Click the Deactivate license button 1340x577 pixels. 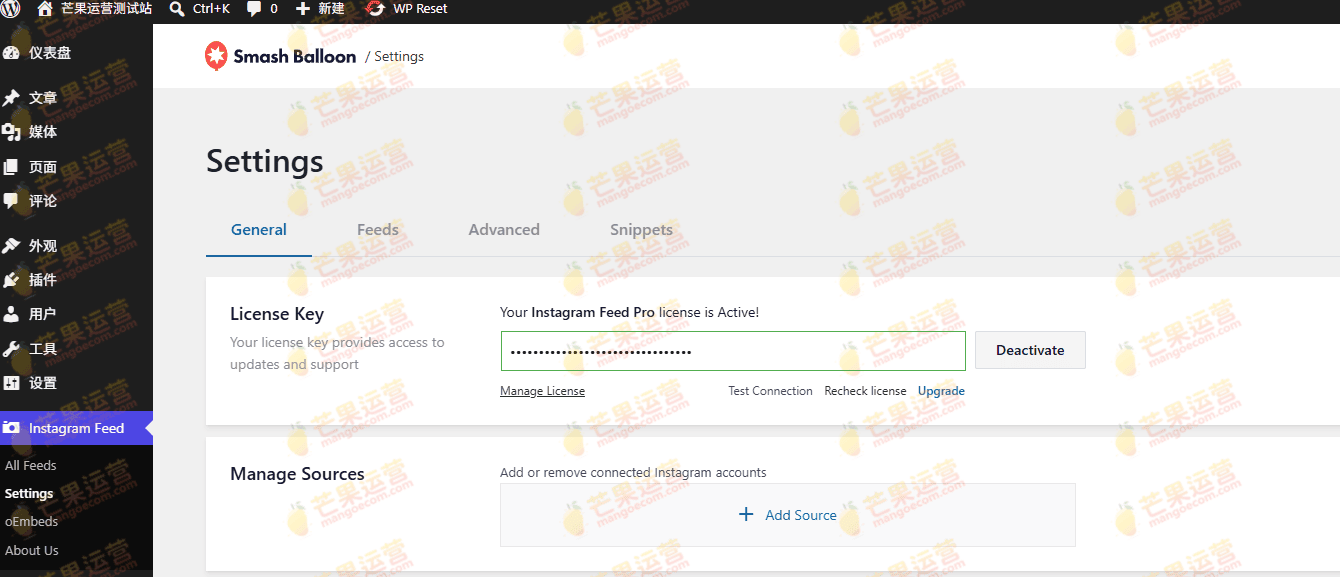(1030, 350)
